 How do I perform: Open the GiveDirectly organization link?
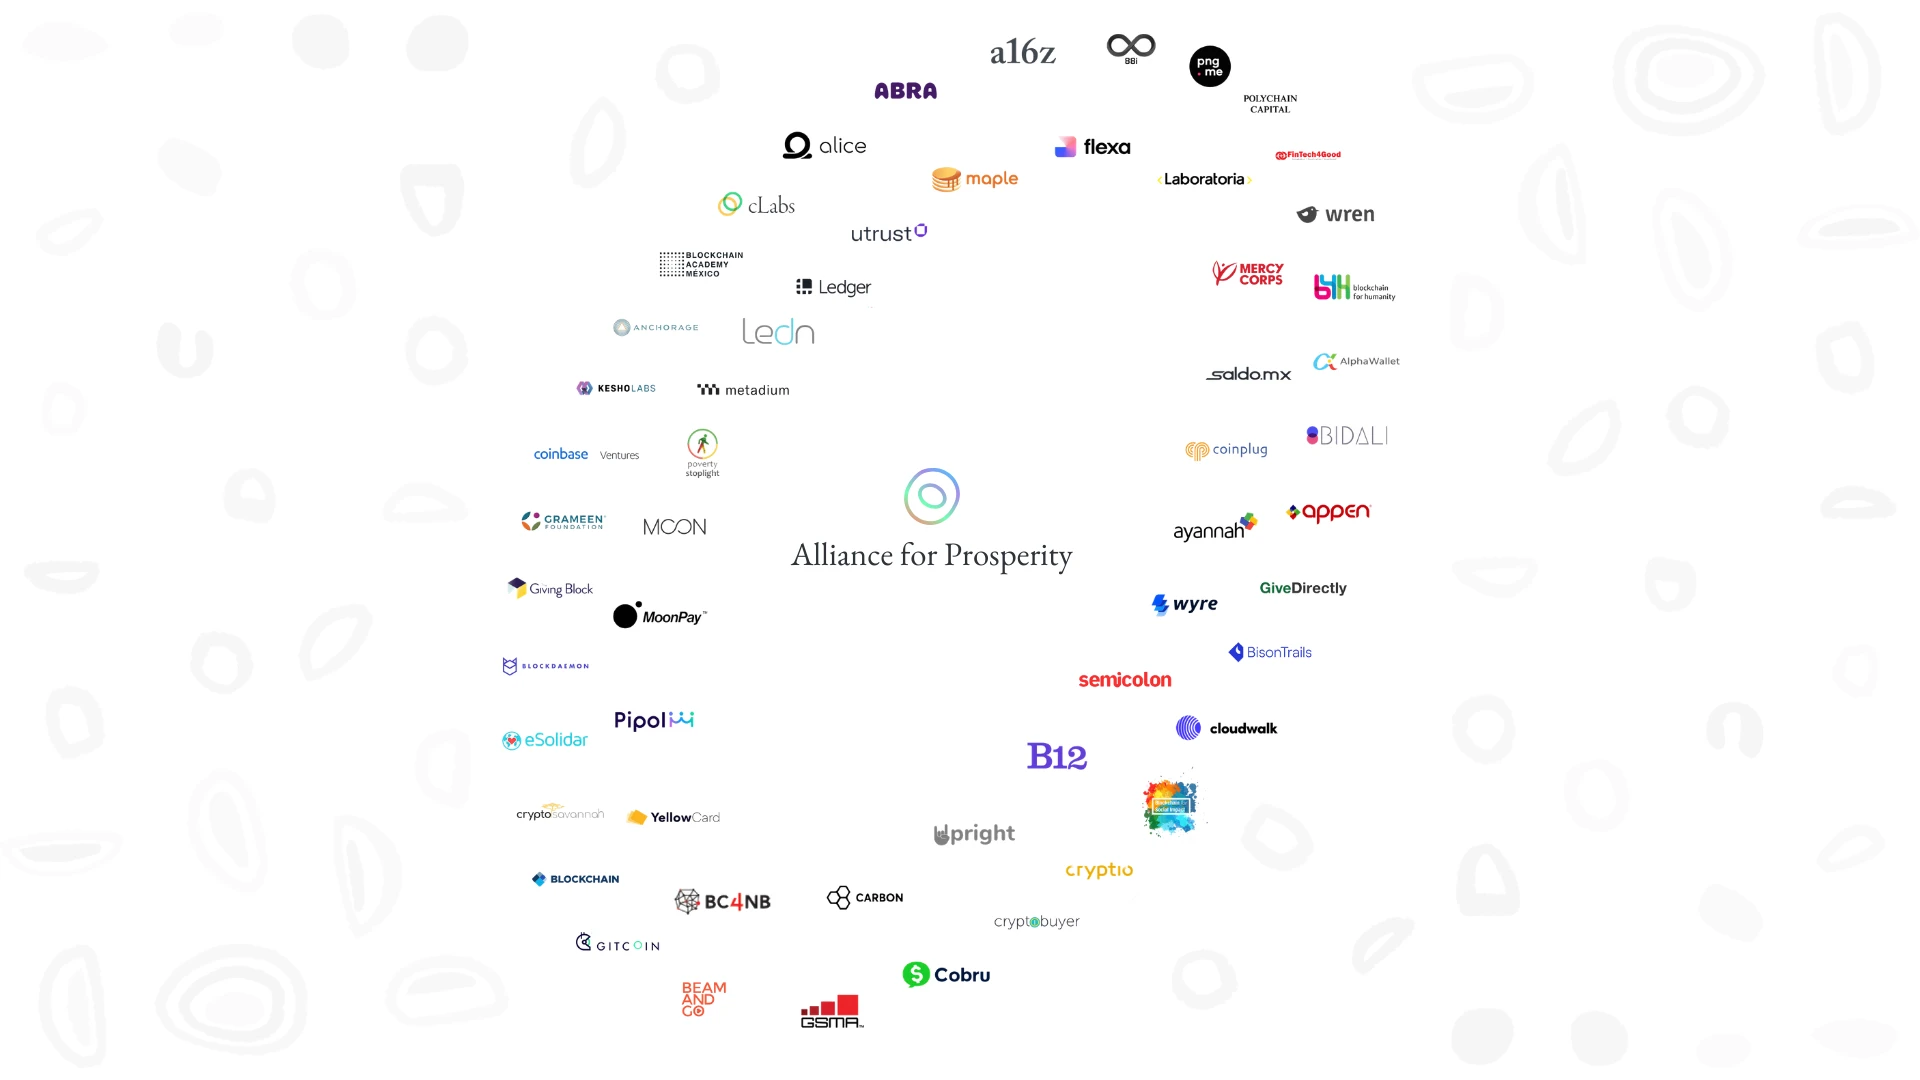click(1303, 587)
